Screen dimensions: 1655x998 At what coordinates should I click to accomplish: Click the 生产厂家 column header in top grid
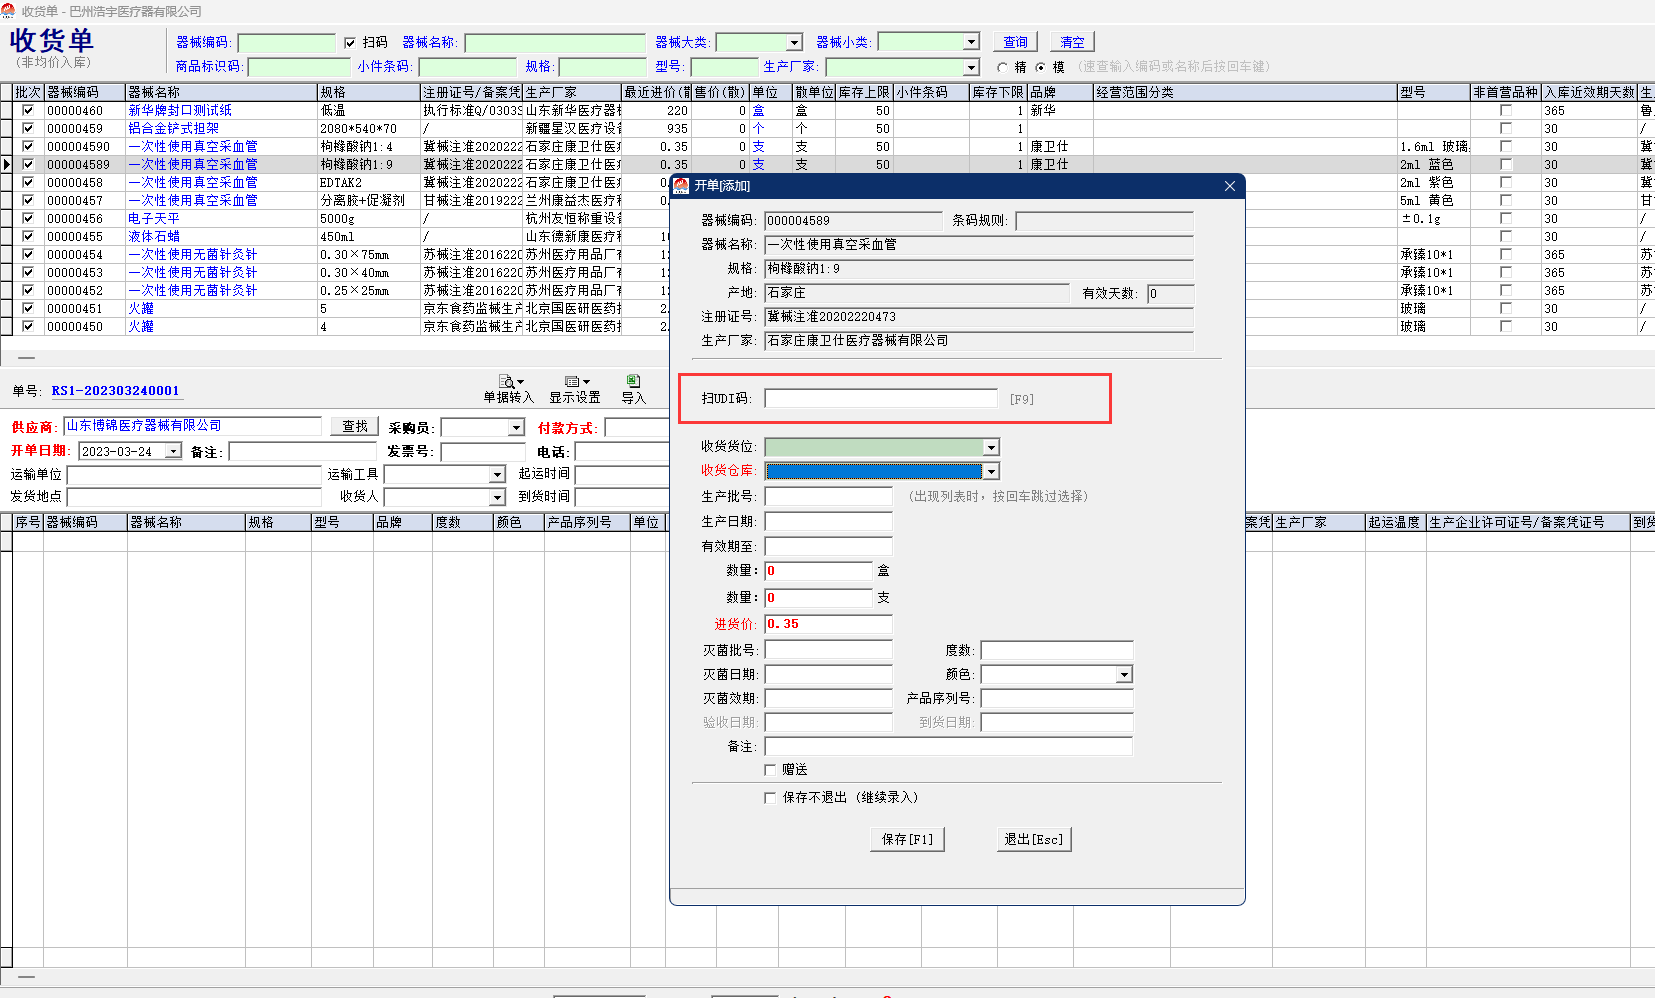coord(571,92)
